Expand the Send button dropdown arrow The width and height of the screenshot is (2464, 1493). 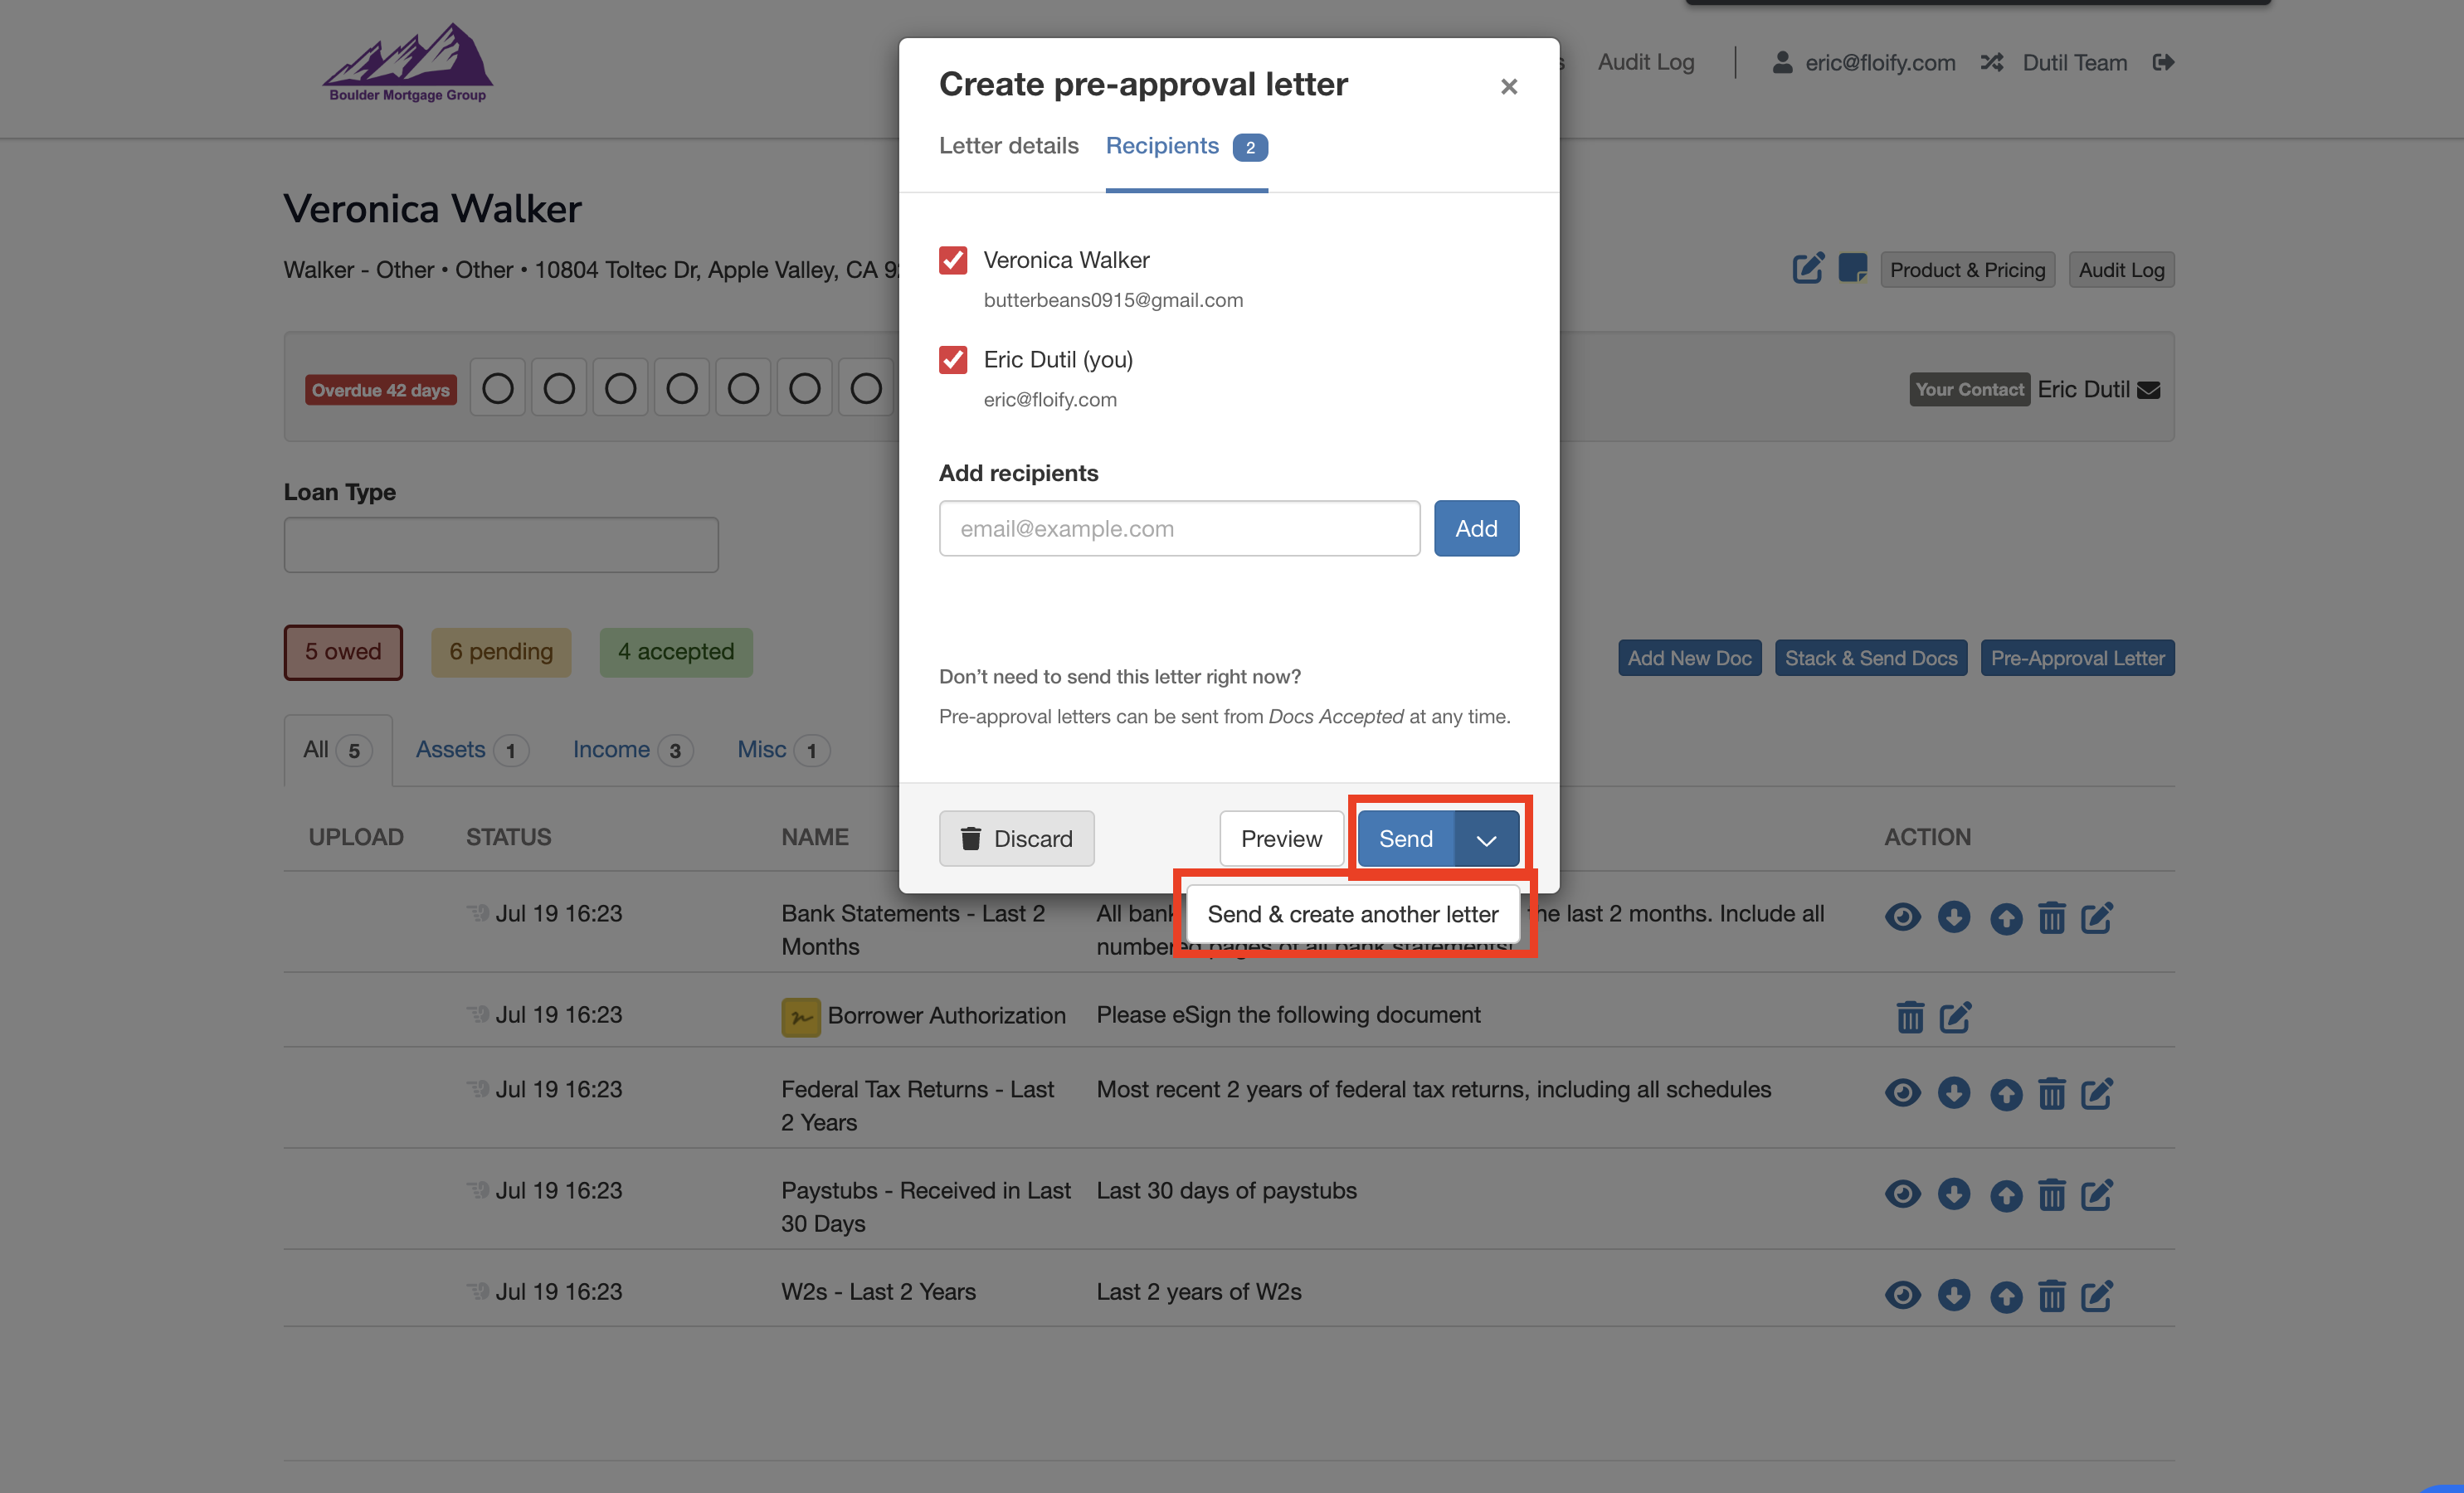pos(1486,839)
